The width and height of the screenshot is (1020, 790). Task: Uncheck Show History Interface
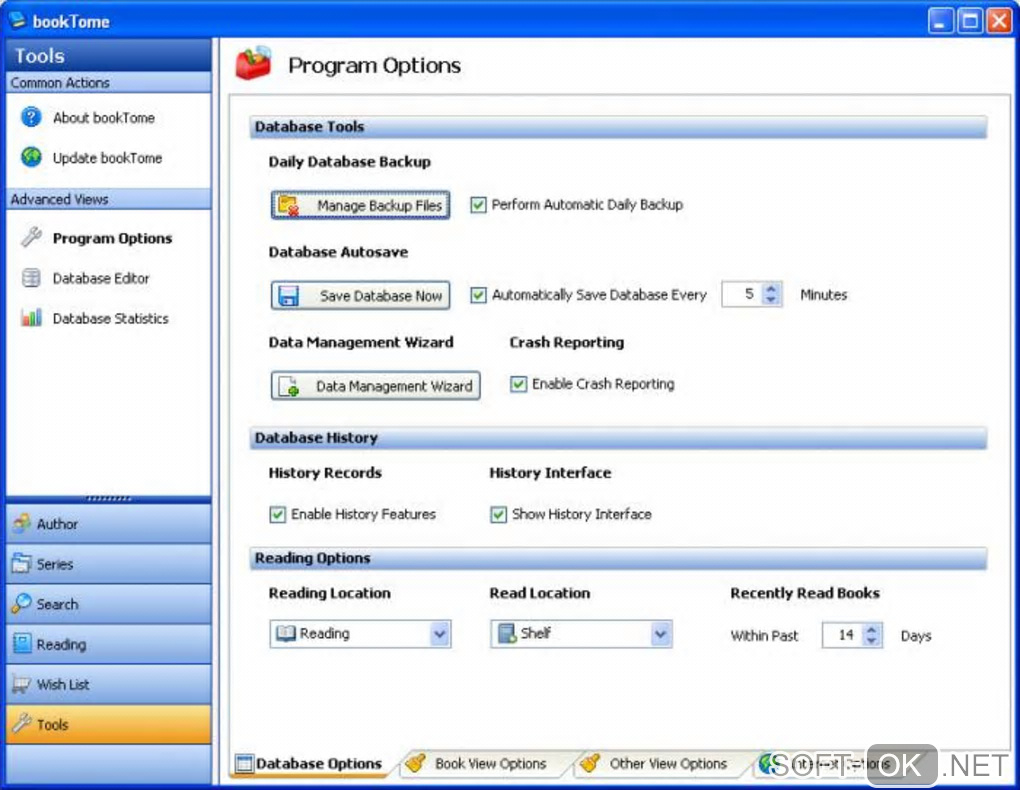(x=498, y=515)
